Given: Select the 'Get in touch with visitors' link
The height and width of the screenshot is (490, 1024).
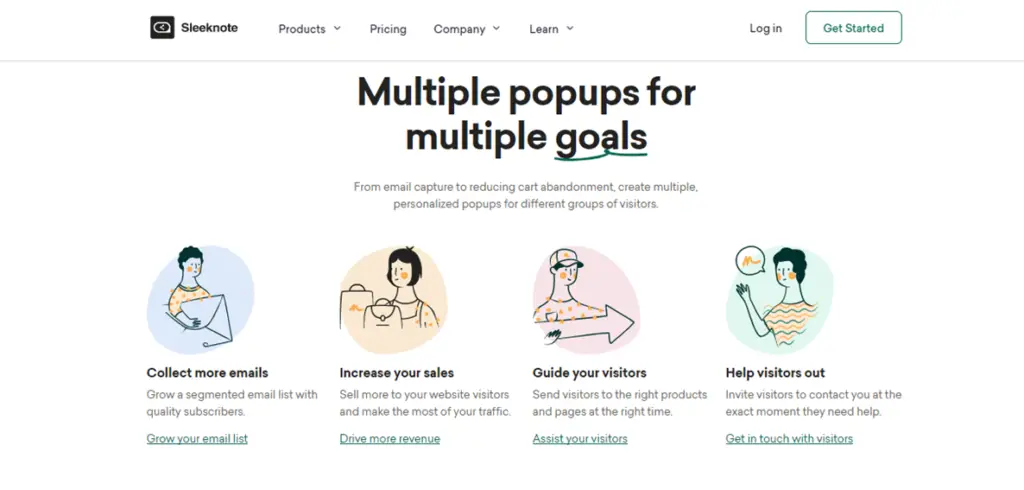Looking at the screenshot, I should (x=789, y=438).
